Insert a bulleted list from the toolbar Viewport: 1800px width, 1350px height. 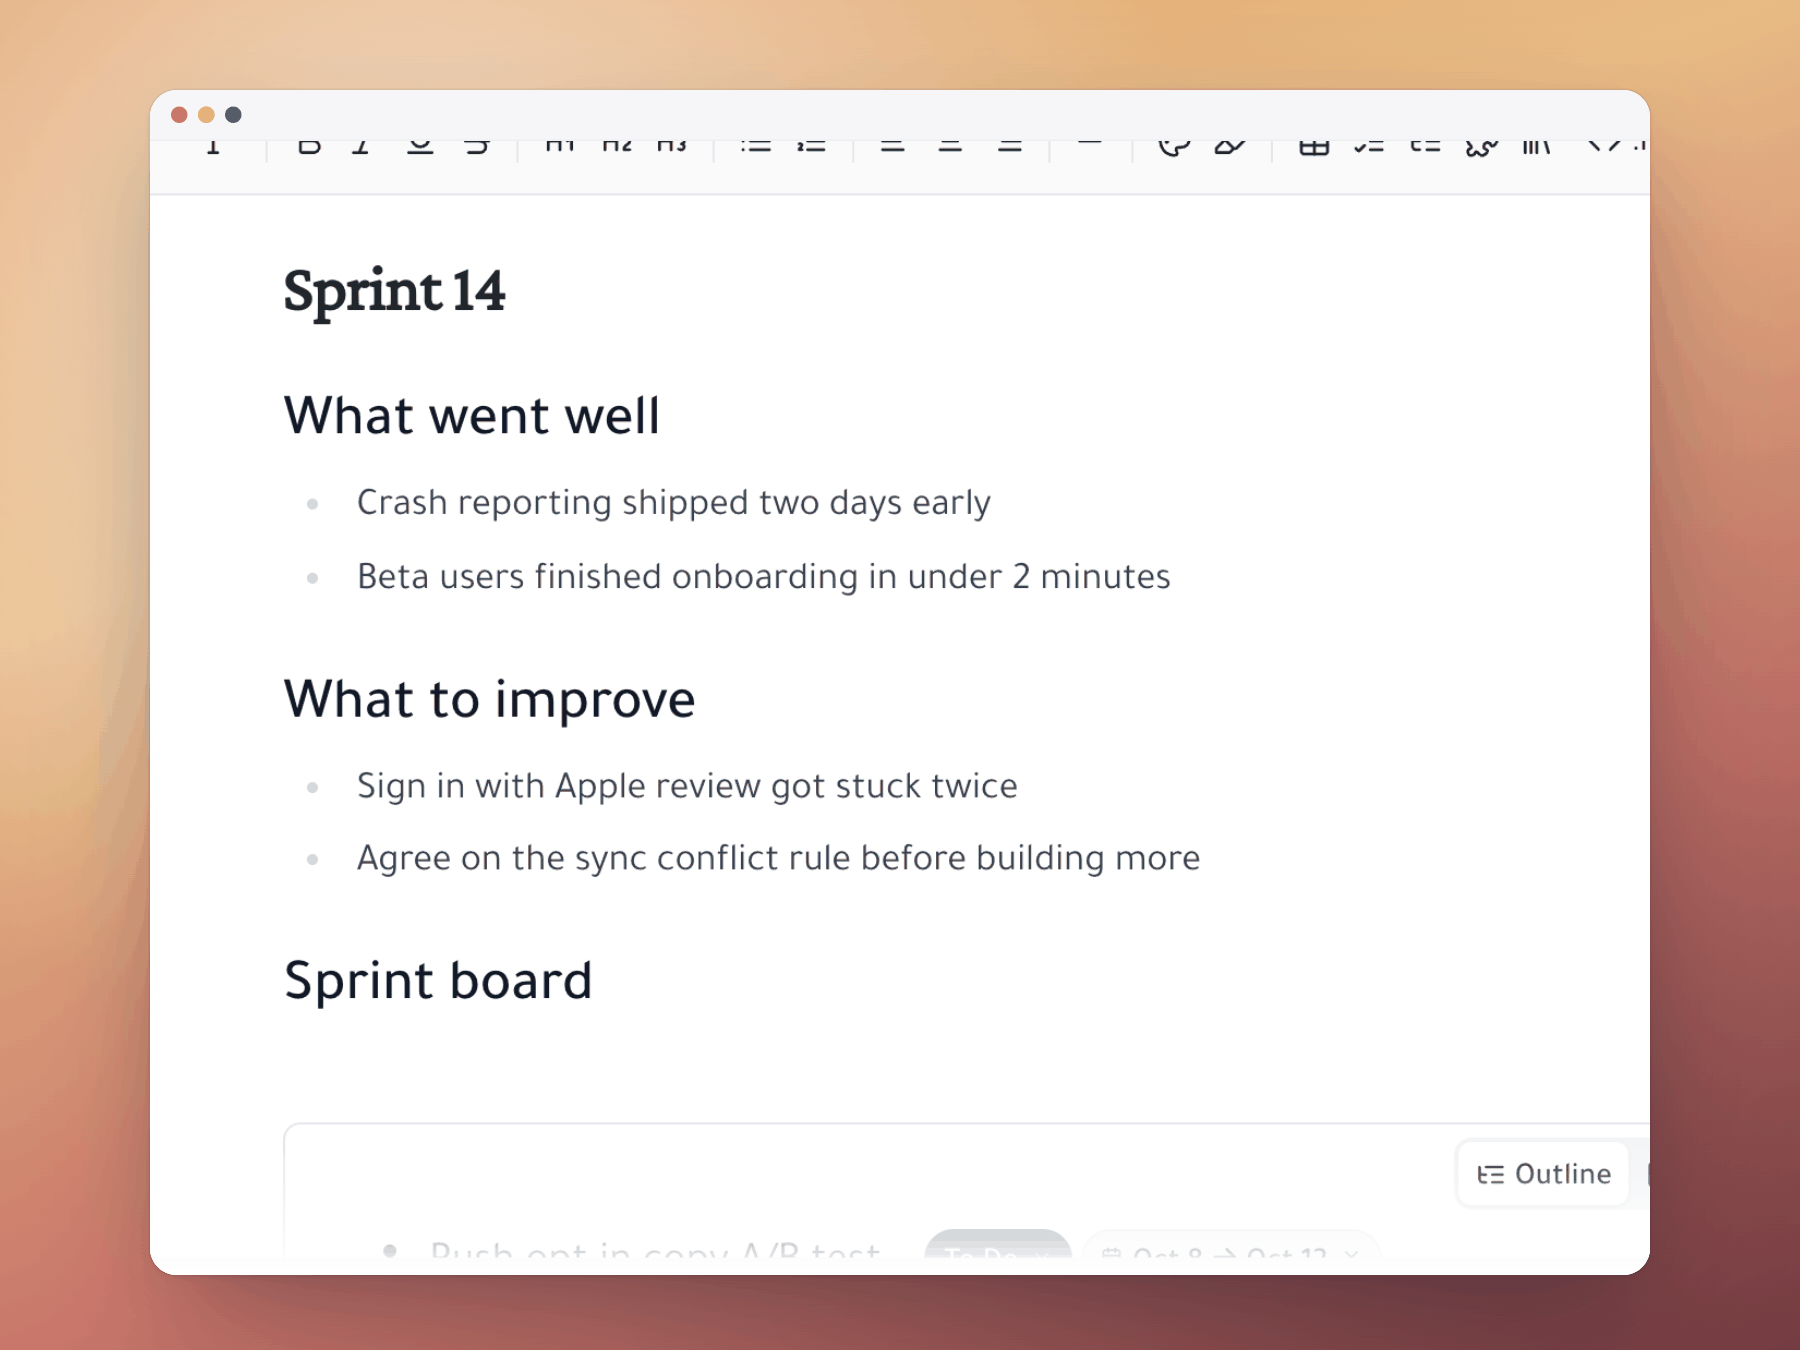(756, 146)
